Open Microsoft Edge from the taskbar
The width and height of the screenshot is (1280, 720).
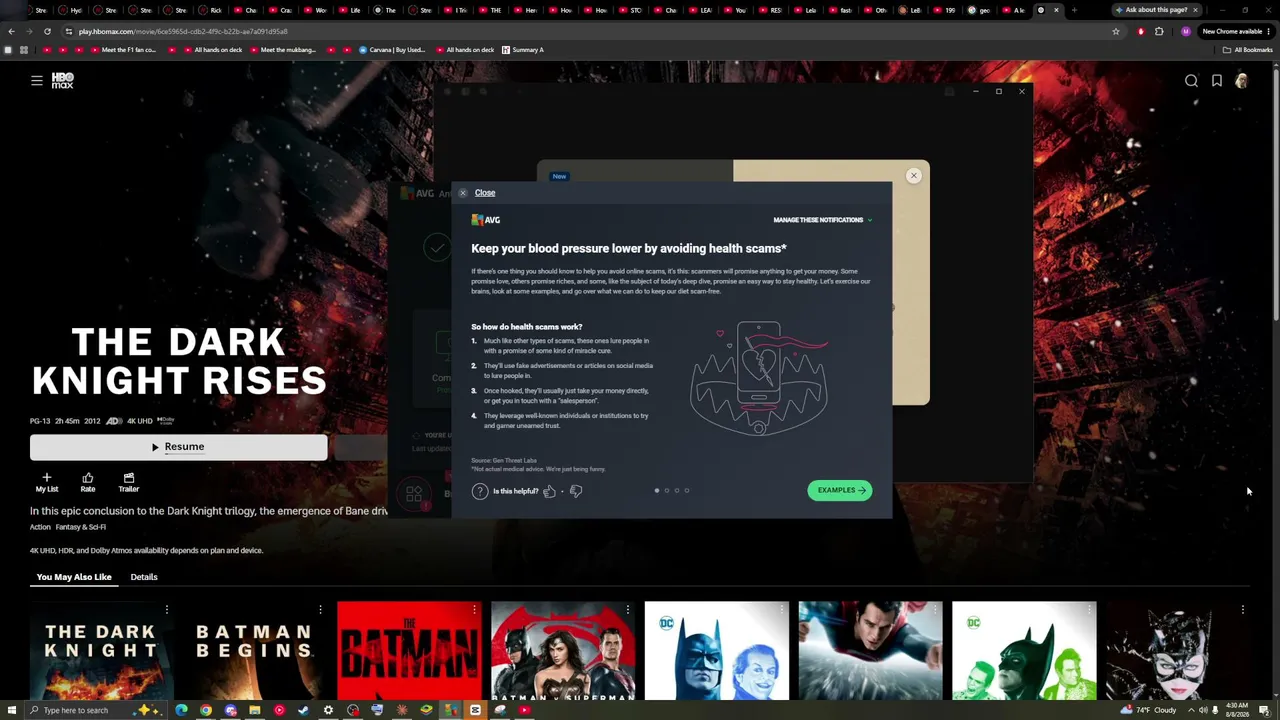(181, 710)
